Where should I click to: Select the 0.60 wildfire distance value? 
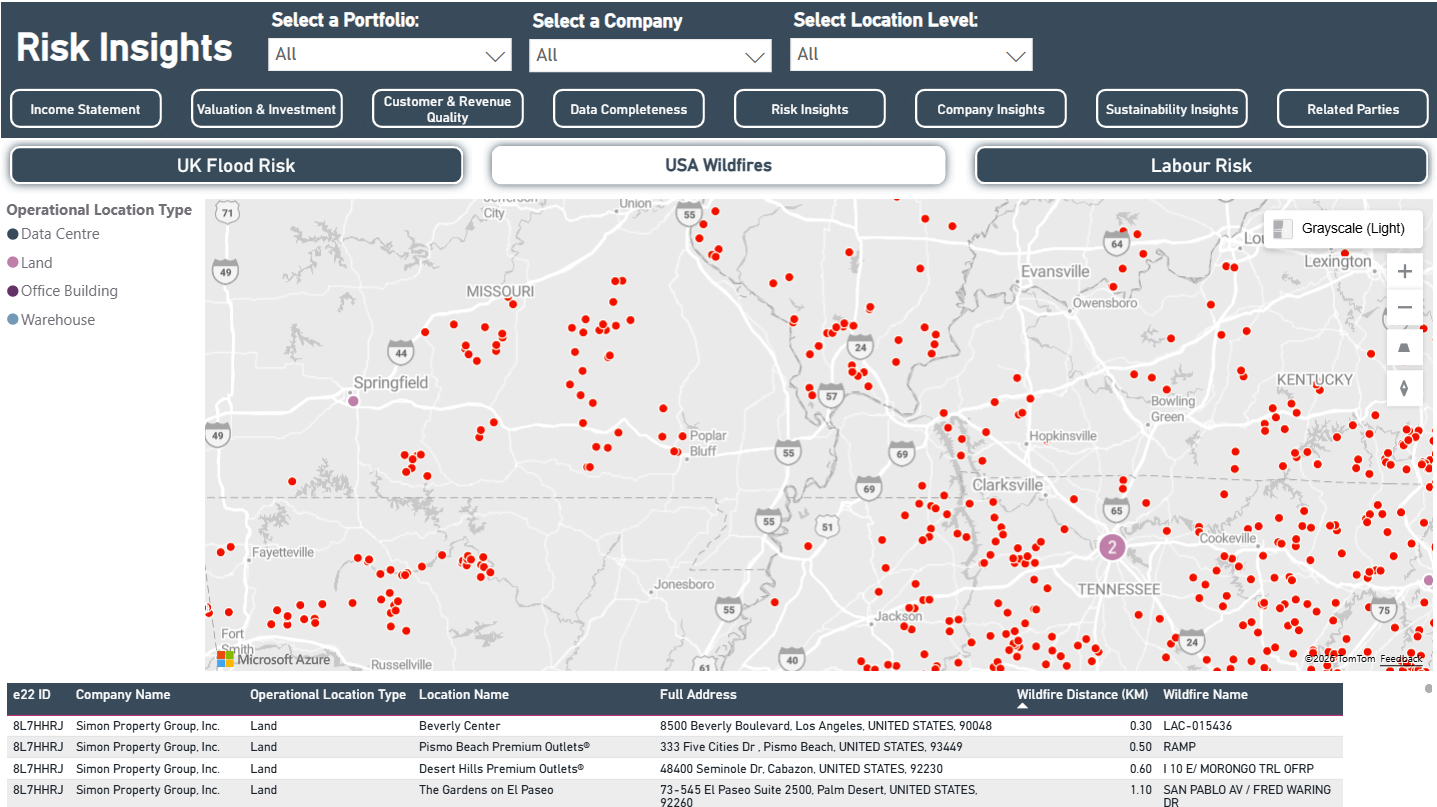1140,769
